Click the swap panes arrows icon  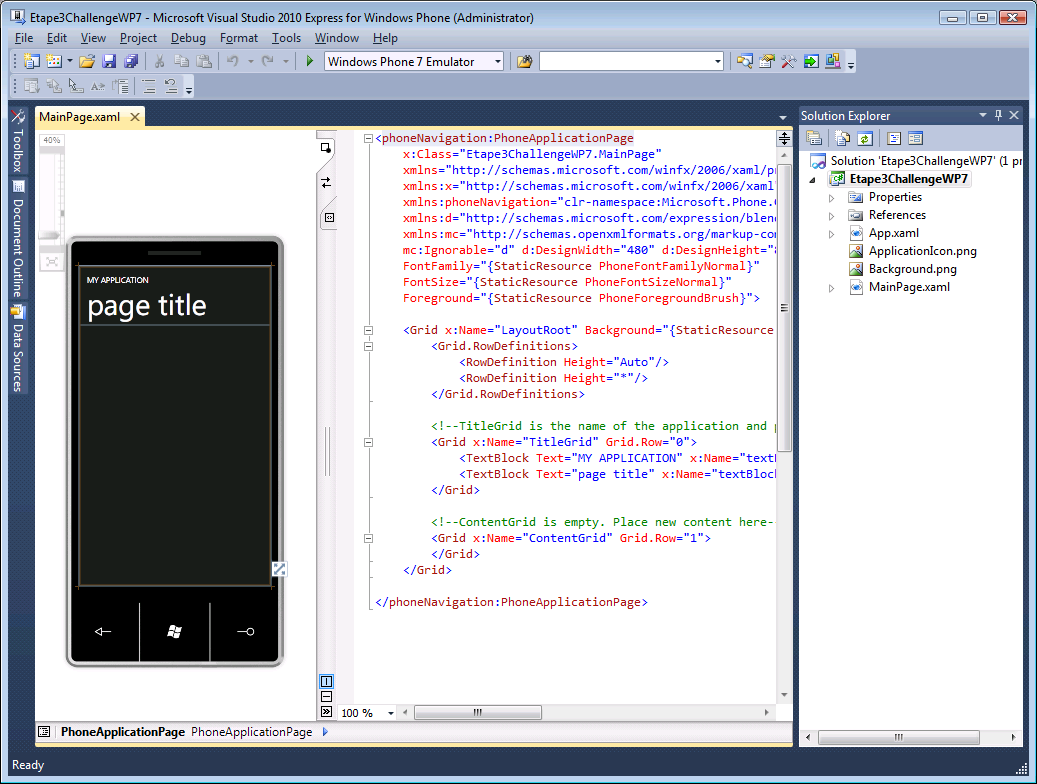point(326,182)
